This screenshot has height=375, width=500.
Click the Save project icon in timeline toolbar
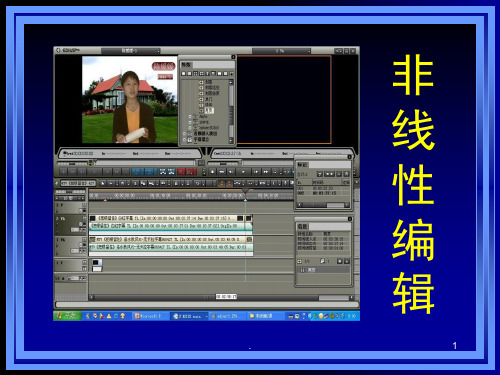(122, 183)
